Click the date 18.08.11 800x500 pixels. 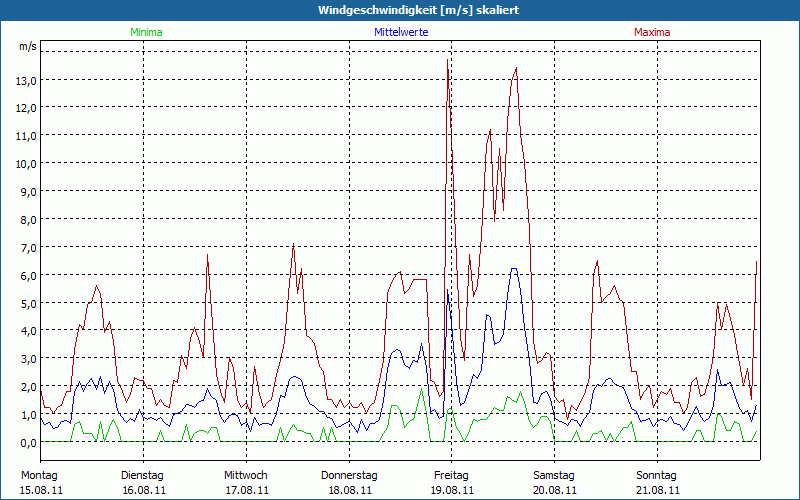(350, 490)
